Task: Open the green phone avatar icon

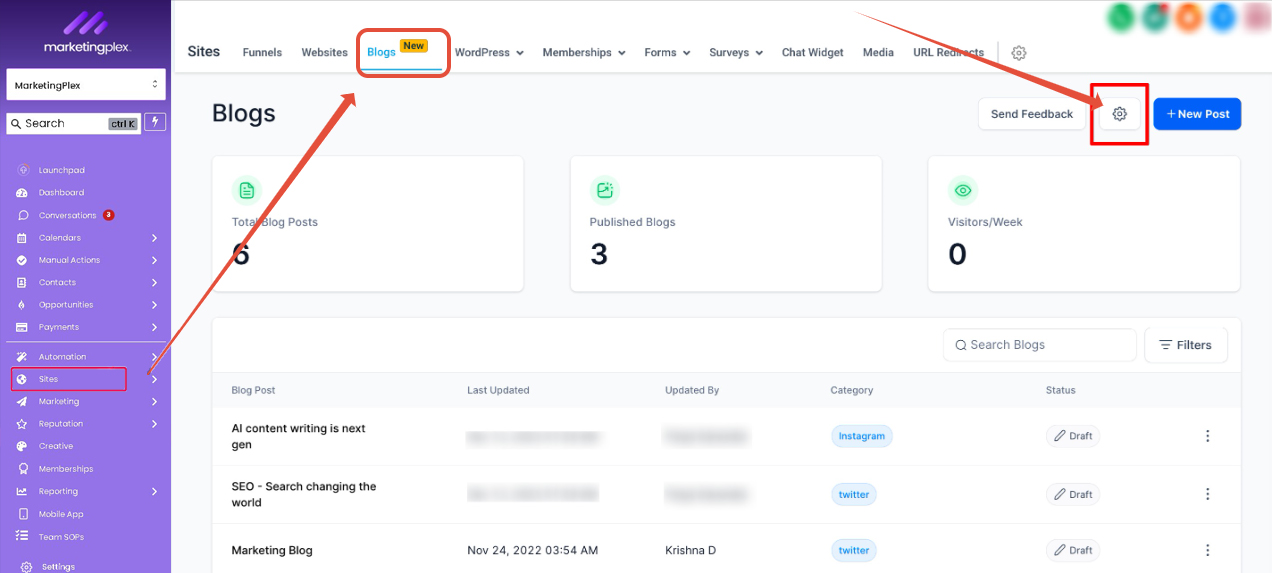Action: pos(1123,16)
